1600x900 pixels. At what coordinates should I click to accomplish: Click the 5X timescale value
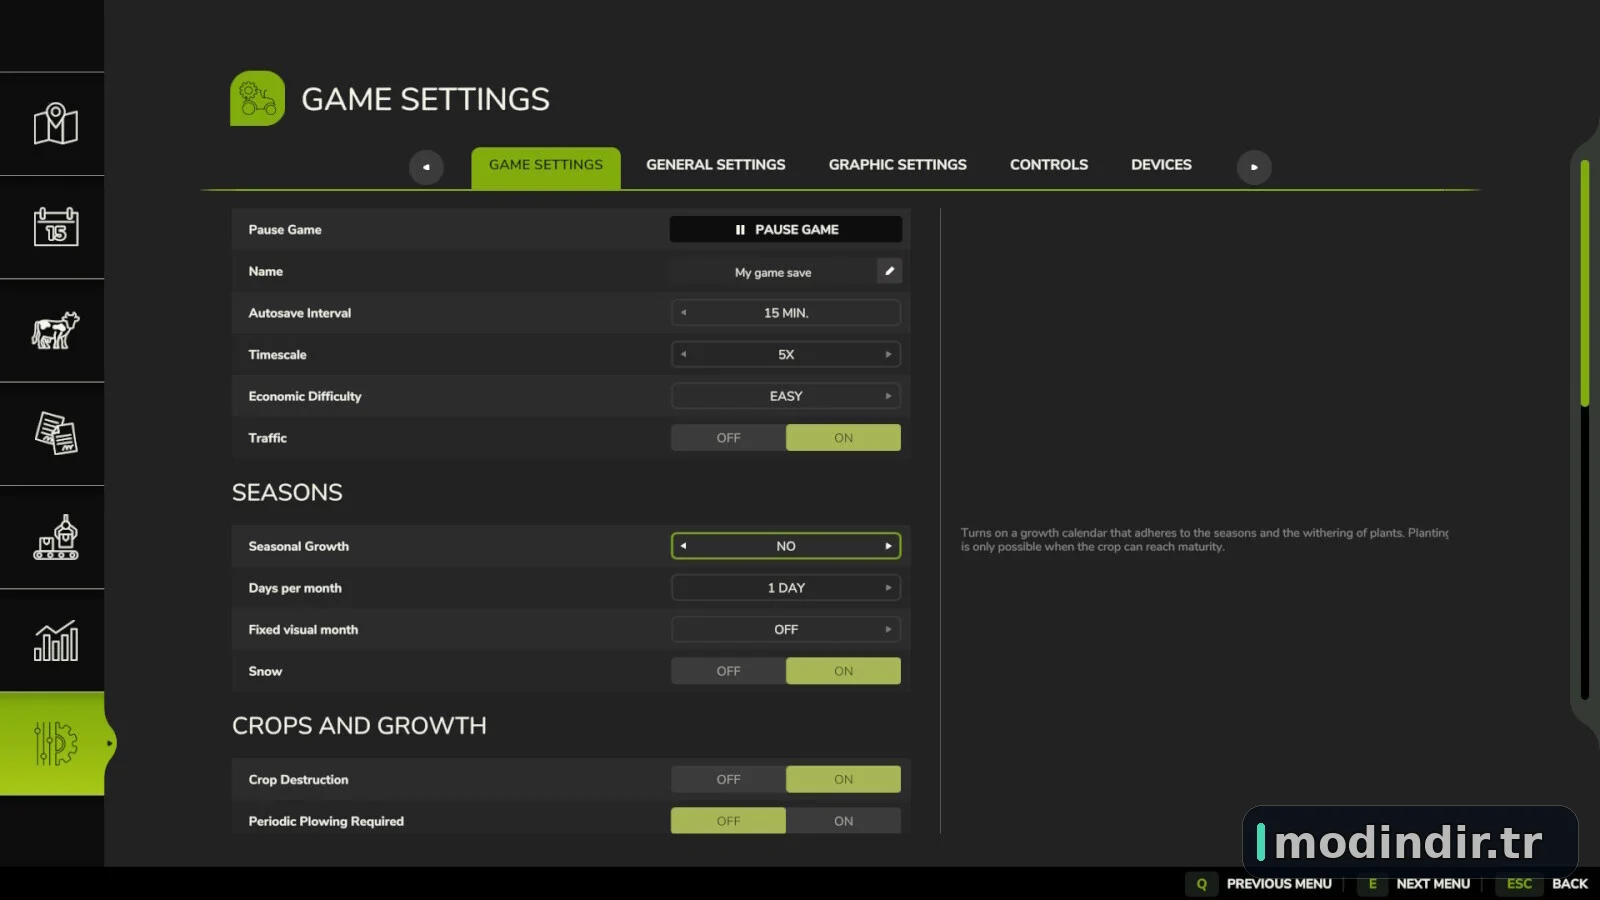click(786, 354)
